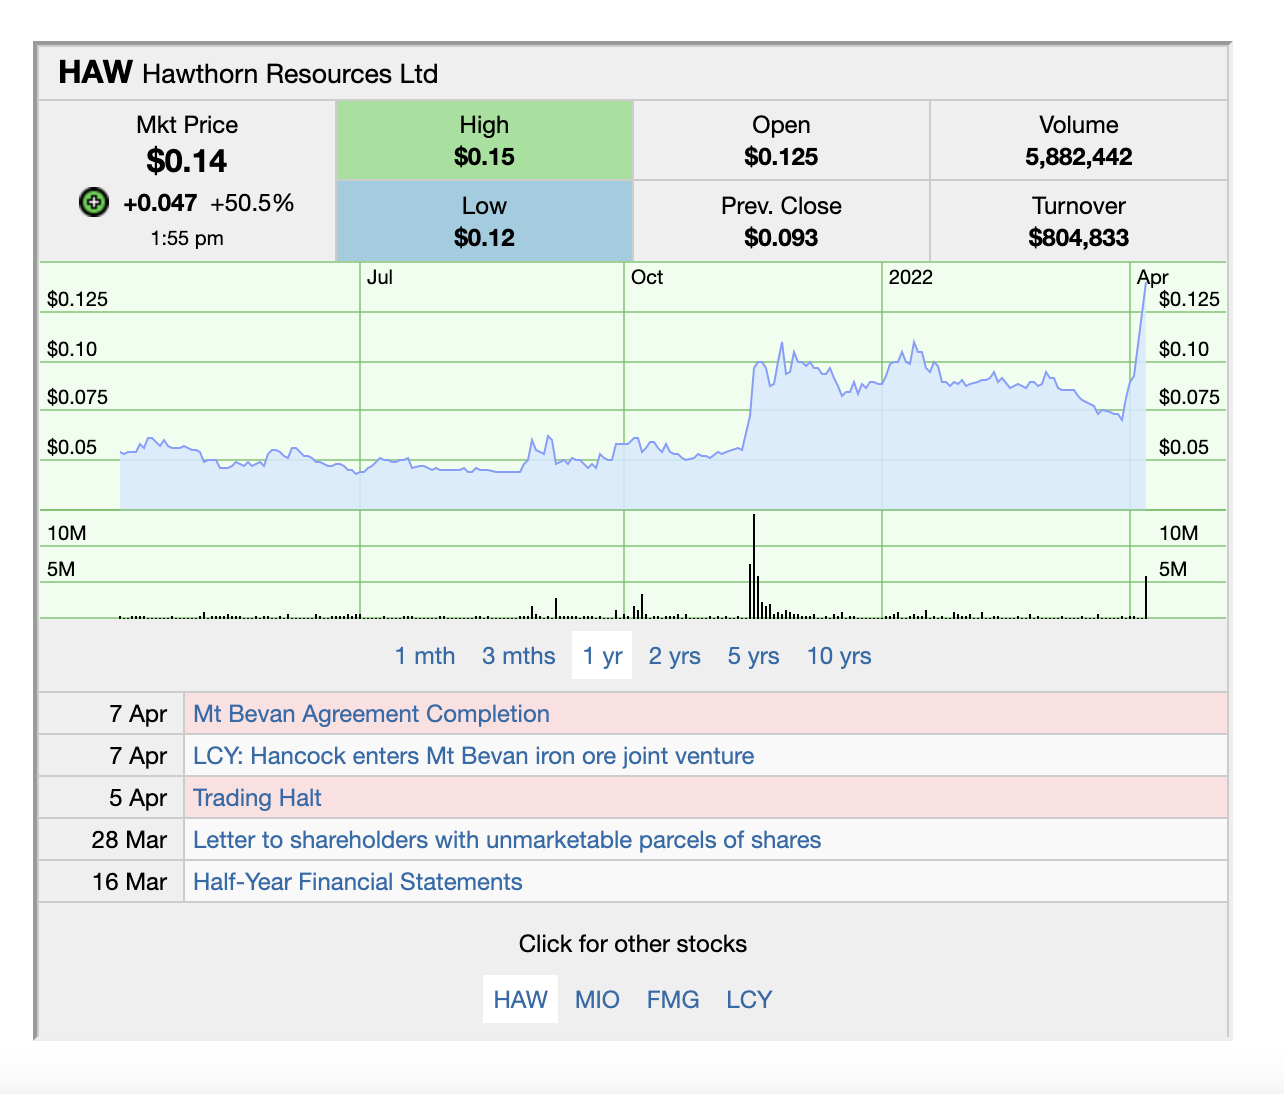Click the Prev. Close $0.093 cell
This screenshot has width=1284, height=1094.
[x=781, y=221]
